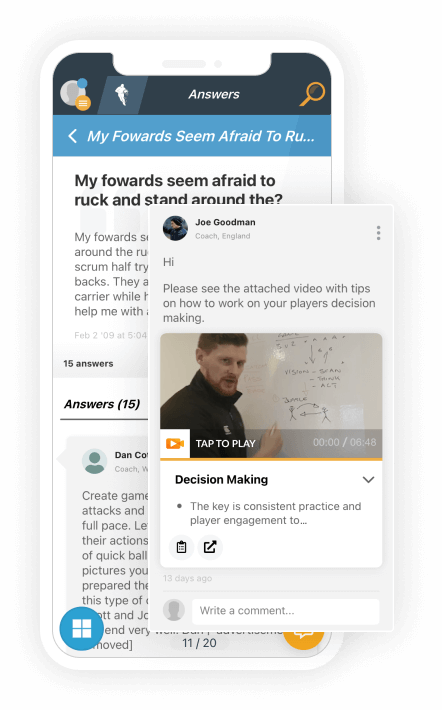Click the Write a comment field

(285, 611)
